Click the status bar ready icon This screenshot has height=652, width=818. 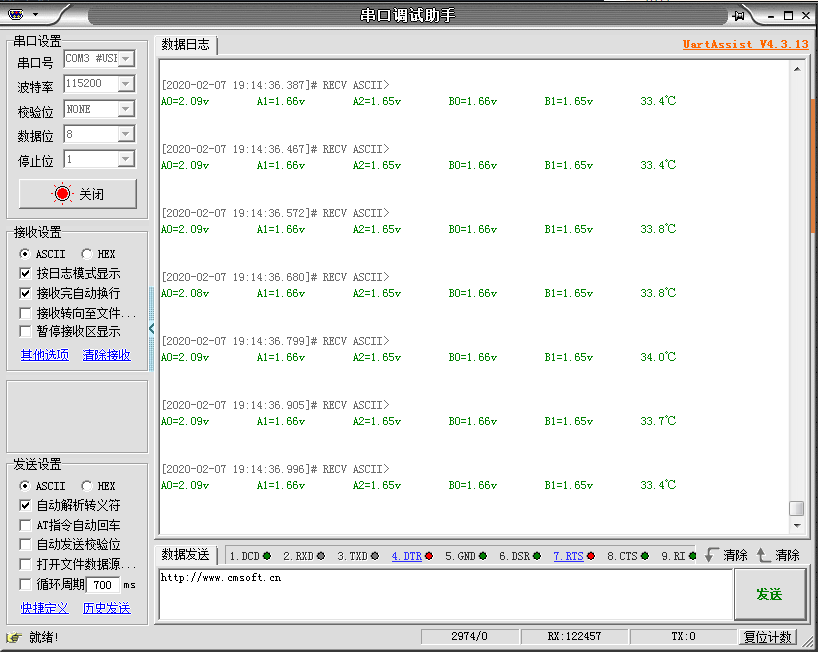(x=14, y=637)
